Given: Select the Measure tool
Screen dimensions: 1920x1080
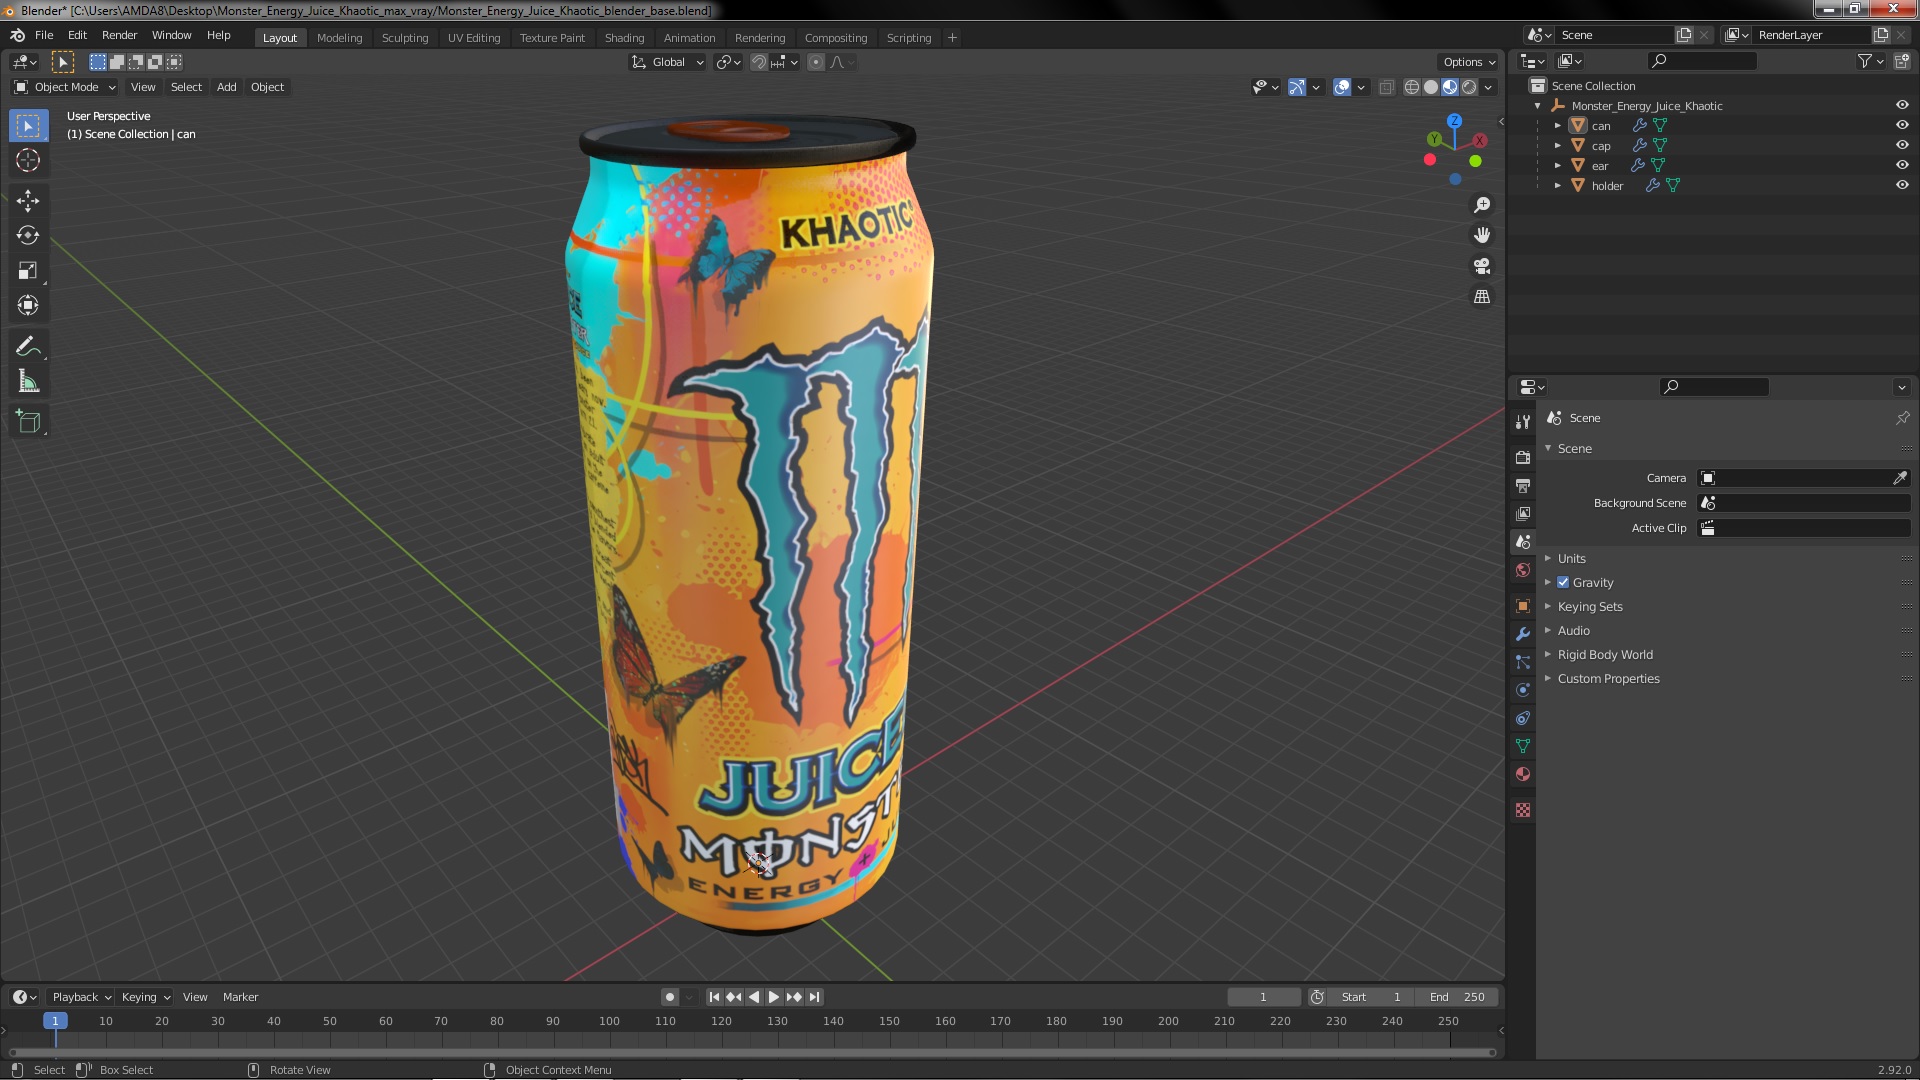Looking at the screenshot, I should coord(28,382).
